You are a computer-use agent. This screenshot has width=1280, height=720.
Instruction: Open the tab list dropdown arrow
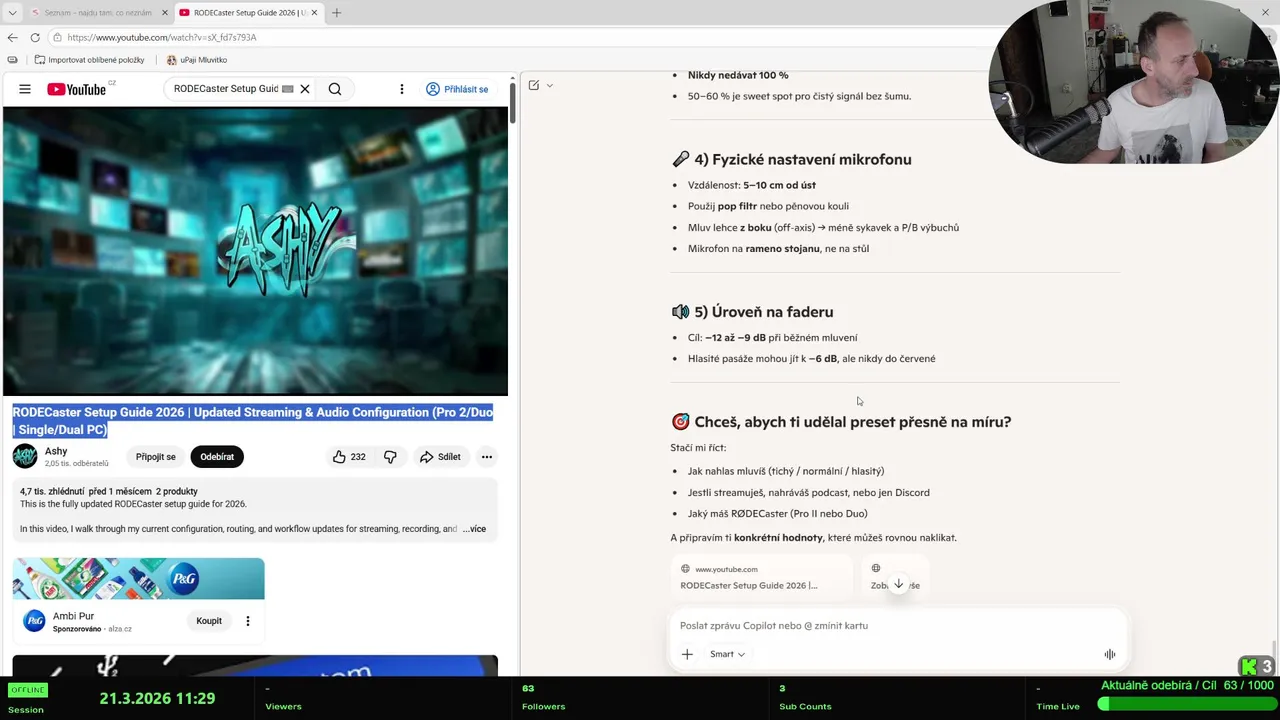tap(12, 13)
